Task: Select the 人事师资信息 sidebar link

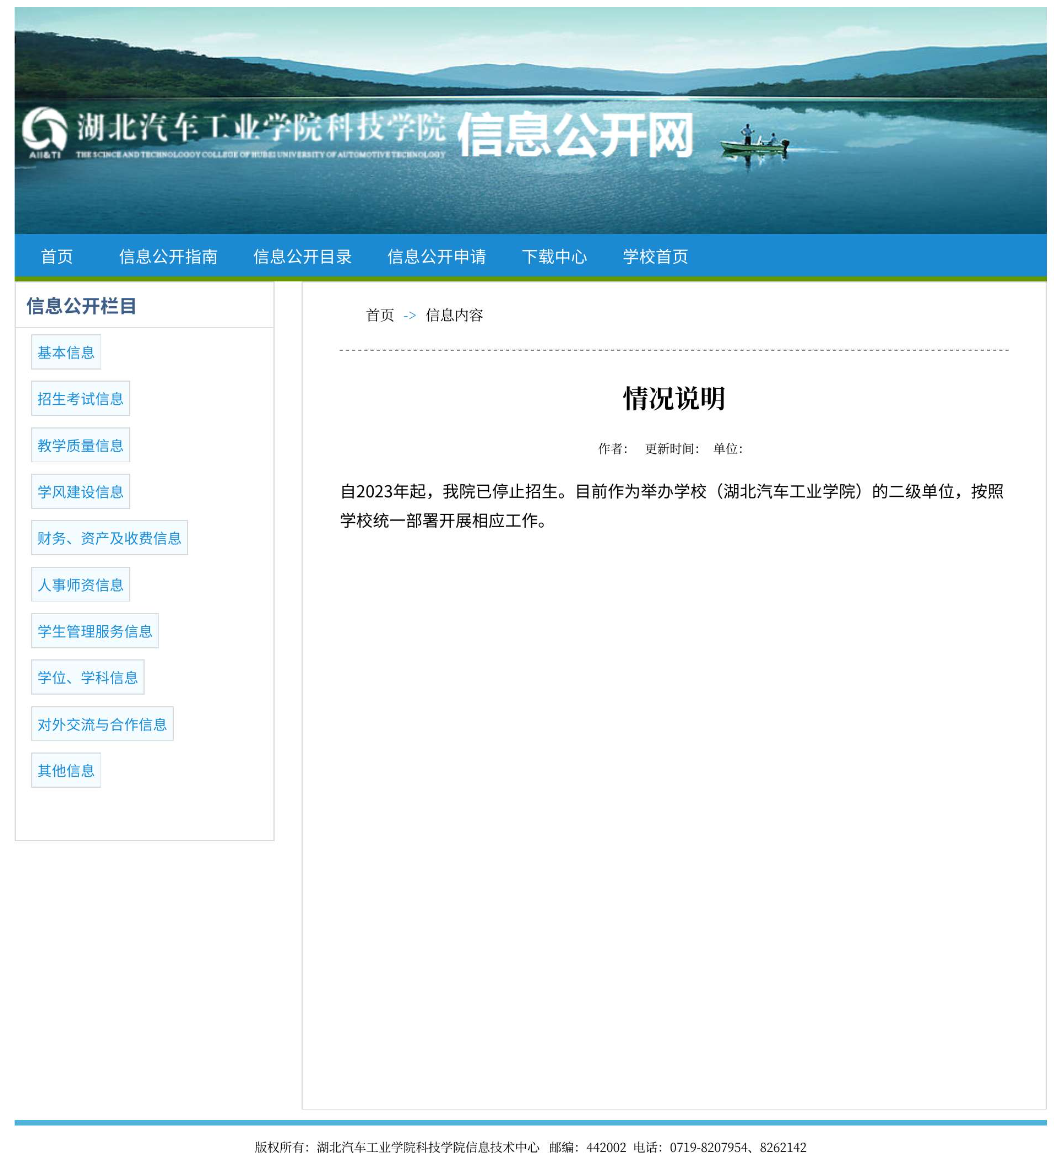Action: click(80, 585)
